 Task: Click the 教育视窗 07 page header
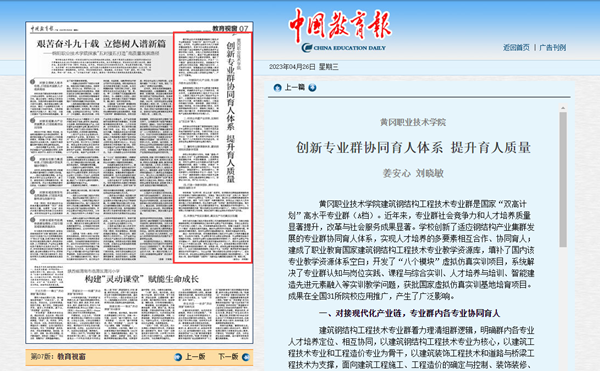coord(230,28)
